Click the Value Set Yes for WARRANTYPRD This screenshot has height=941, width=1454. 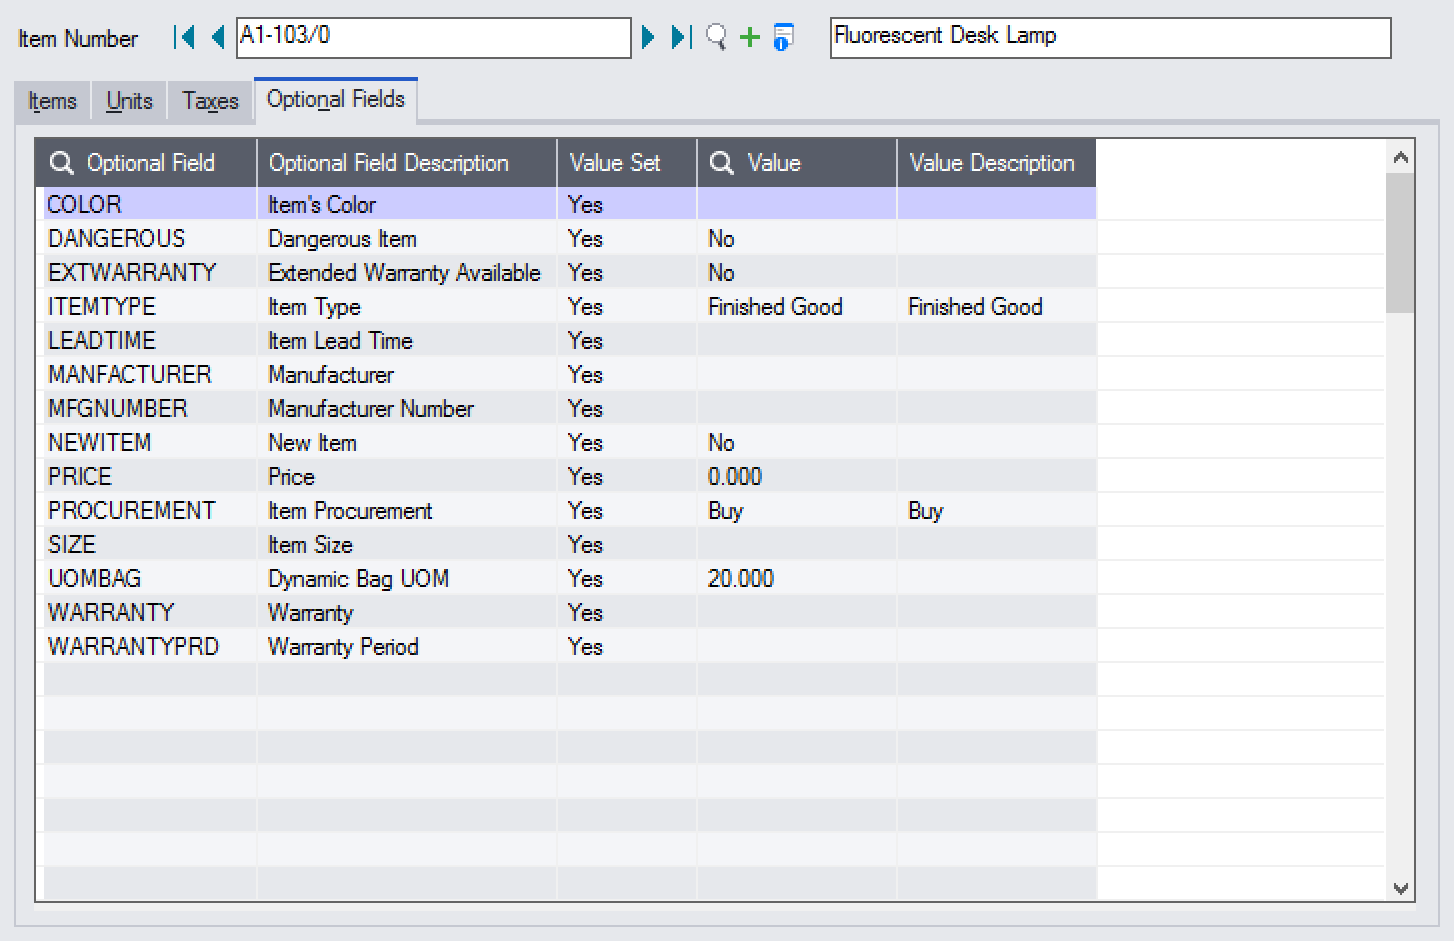(x=627, y=646)
